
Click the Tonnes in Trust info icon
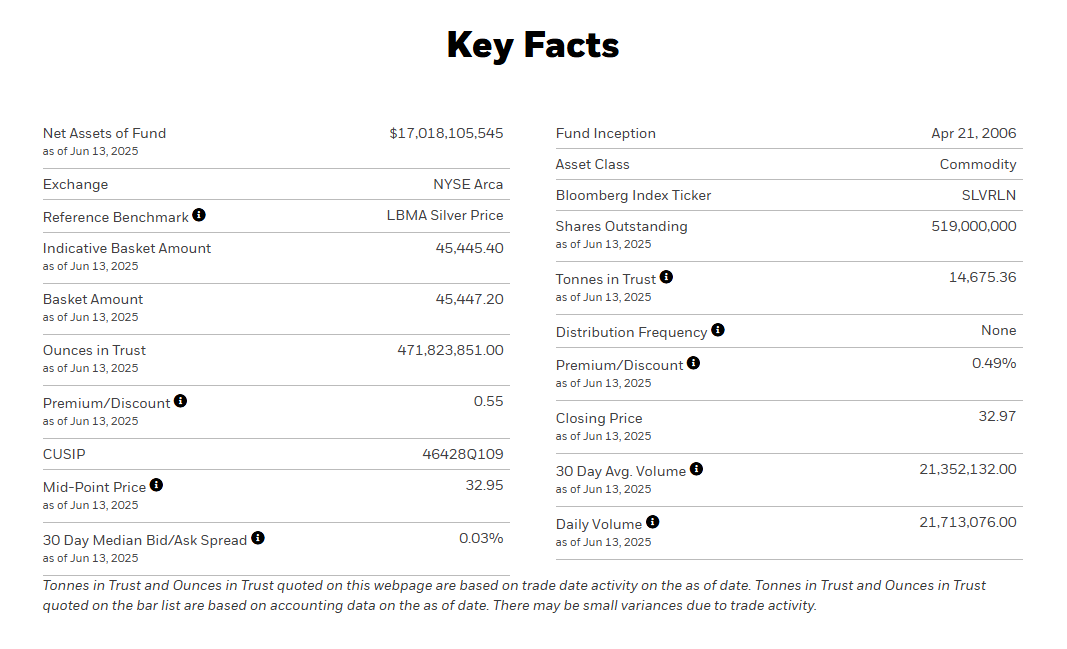(x=667, y=277)
